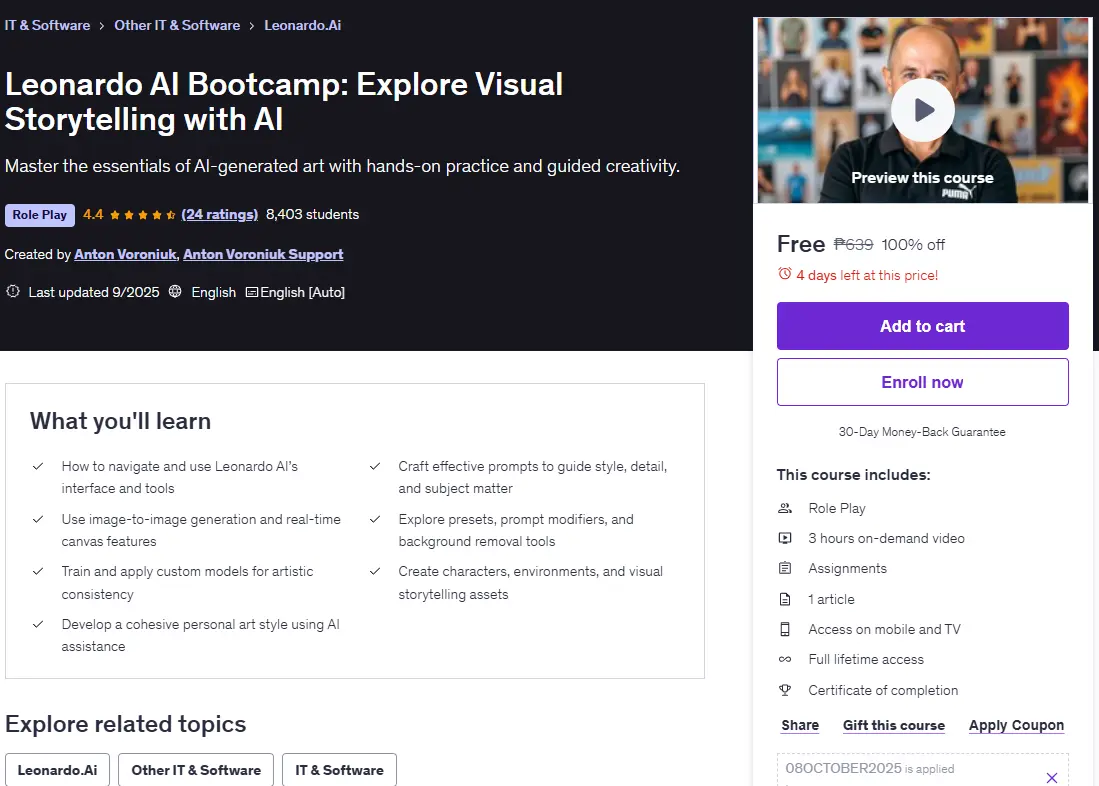Screen dimensions: 1099x786
Task: Click 'What you'll learn' heading
Action: [x=121, y=421]
